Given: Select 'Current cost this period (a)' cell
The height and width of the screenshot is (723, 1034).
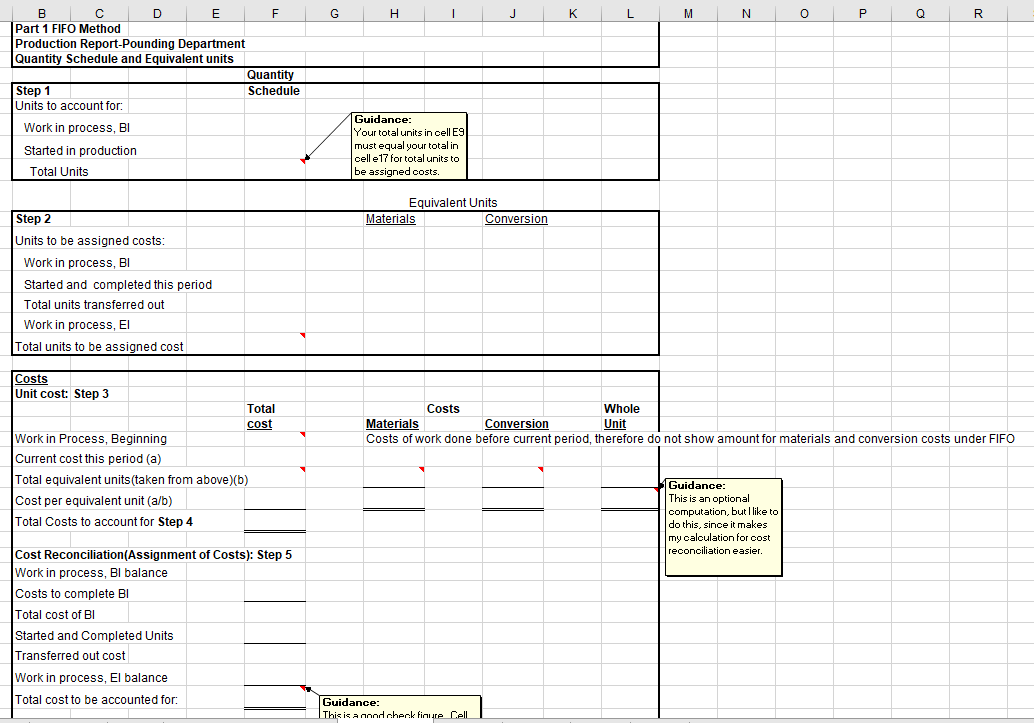Looking at the screenshot, I should [x=88, y=458].
